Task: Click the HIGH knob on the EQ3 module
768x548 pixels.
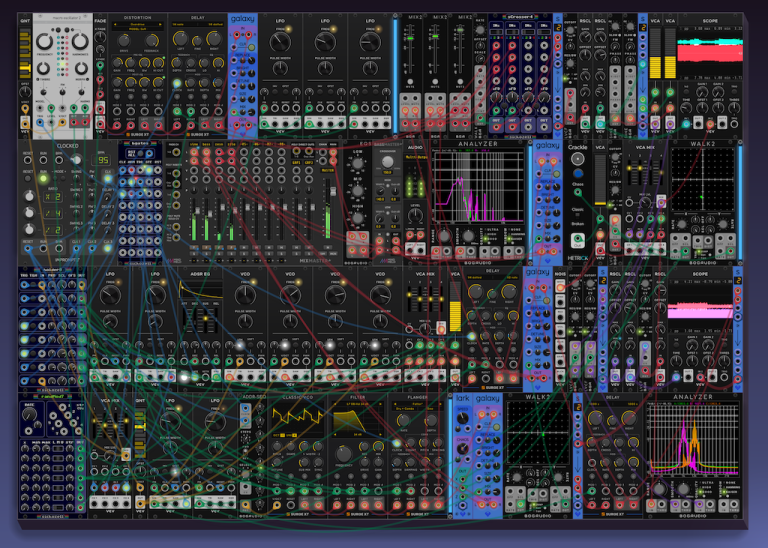Action: pos(358,219)
